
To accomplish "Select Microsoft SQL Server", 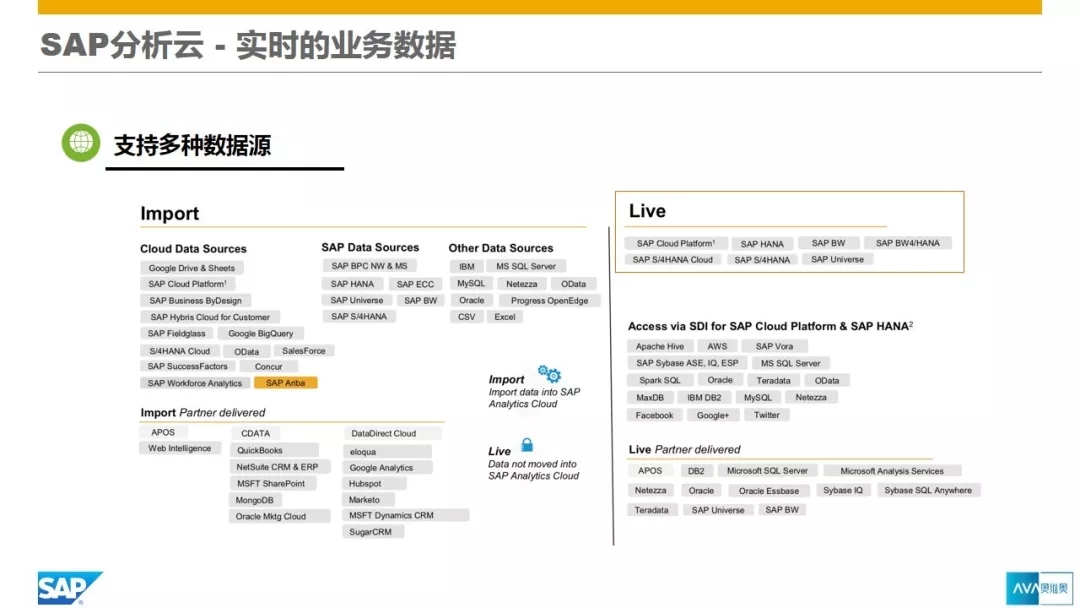I will [x=767, y=471].
